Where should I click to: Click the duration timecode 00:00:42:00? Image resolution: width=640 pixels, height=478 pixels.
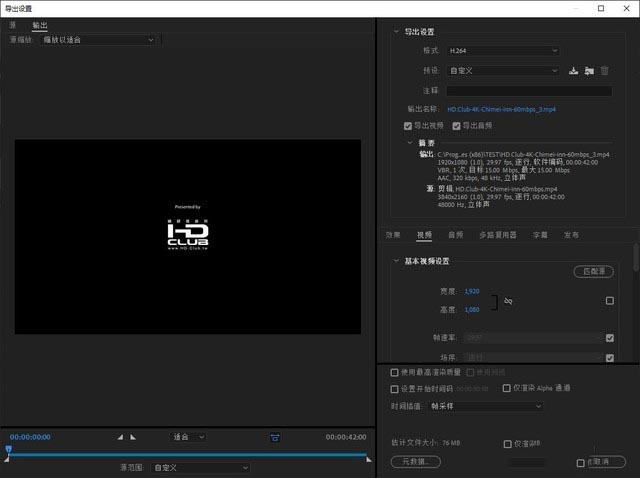(346, 437)
